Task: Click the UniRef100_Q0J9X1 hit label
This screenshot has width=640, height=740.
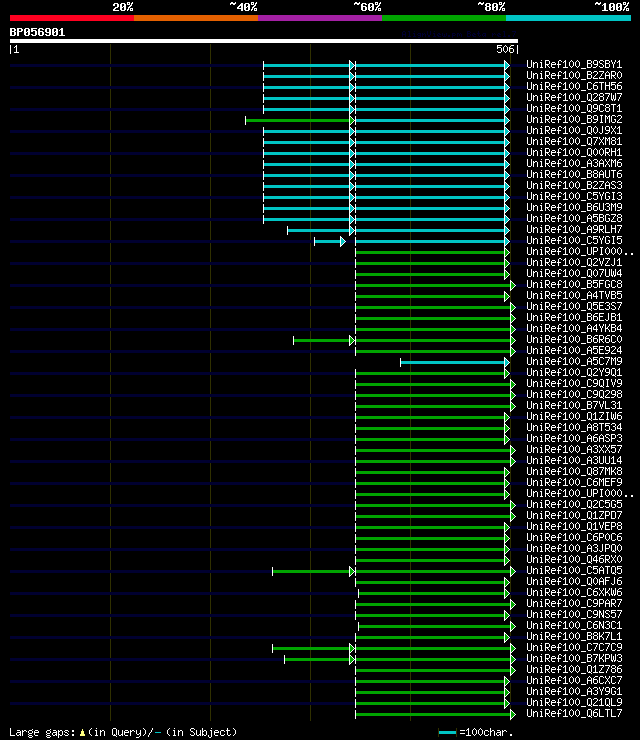Action: 574,131
